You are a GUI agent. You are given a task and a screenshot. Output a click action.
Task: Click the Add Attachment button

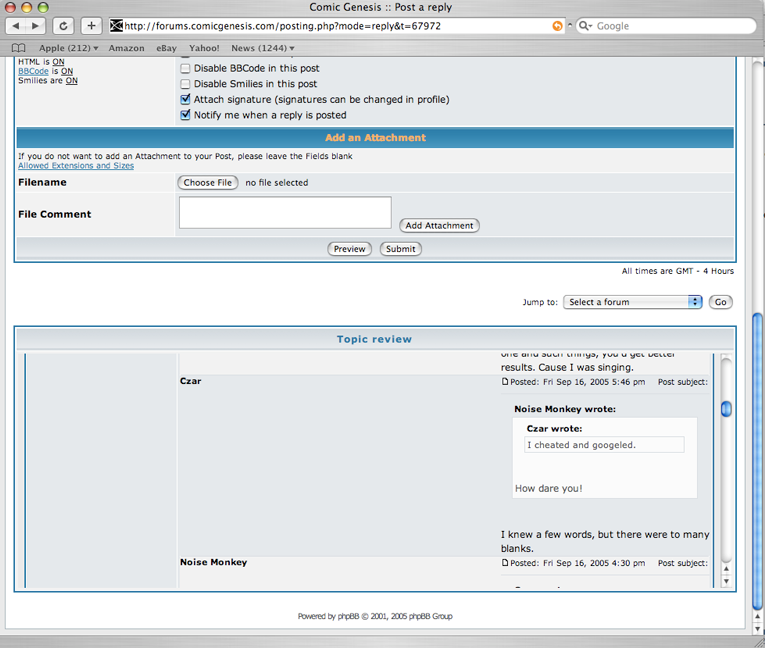click(439, 225)
